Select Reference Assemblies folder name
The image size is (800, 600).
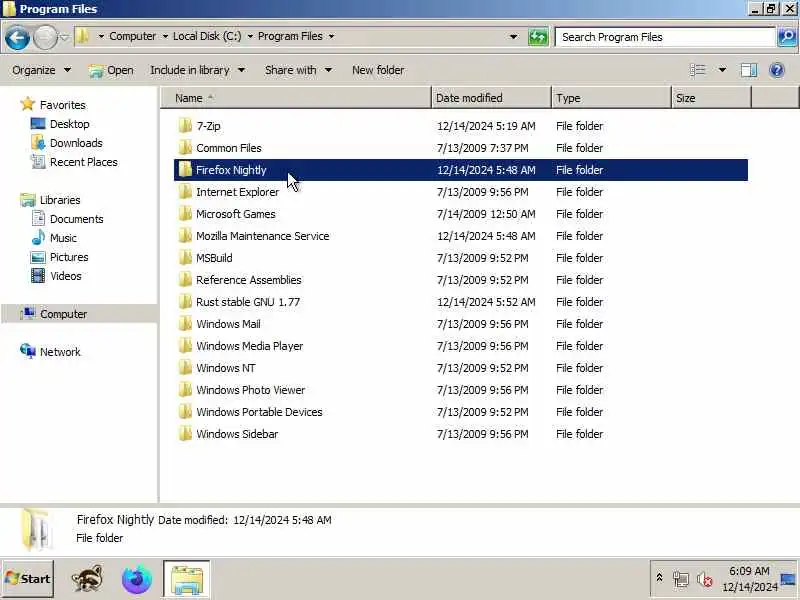point(248,280)
